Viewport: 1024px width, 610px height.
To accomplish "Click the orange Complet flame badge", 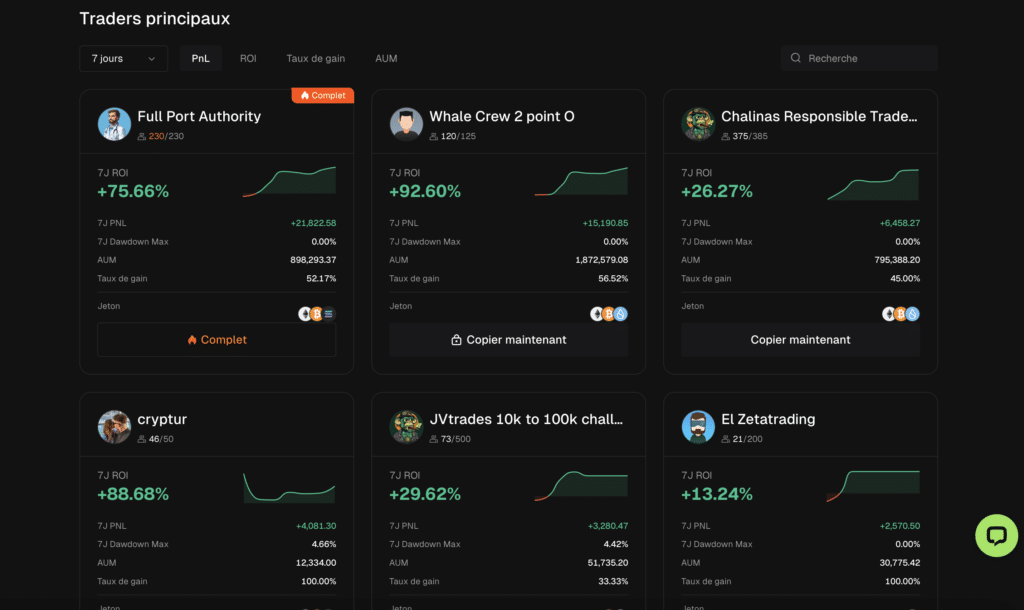I will pyautogui.click(x=323, y=95).
